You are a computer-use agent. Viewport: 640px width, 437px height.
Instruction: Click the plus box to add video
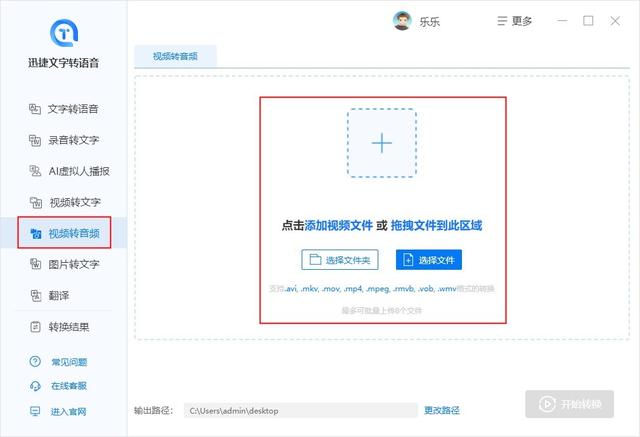[382, 143]
